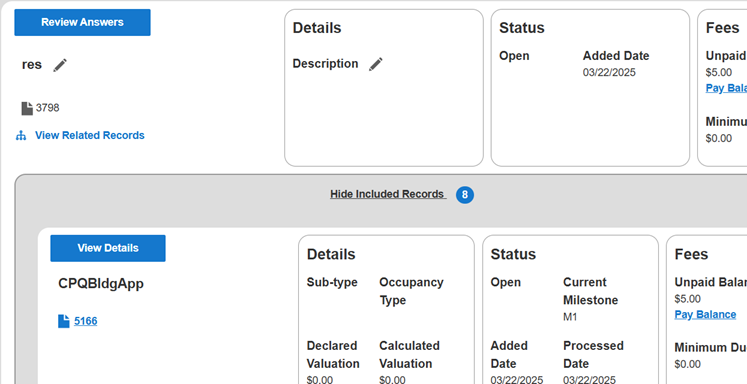Open View Related Records link

coord(90,135)
